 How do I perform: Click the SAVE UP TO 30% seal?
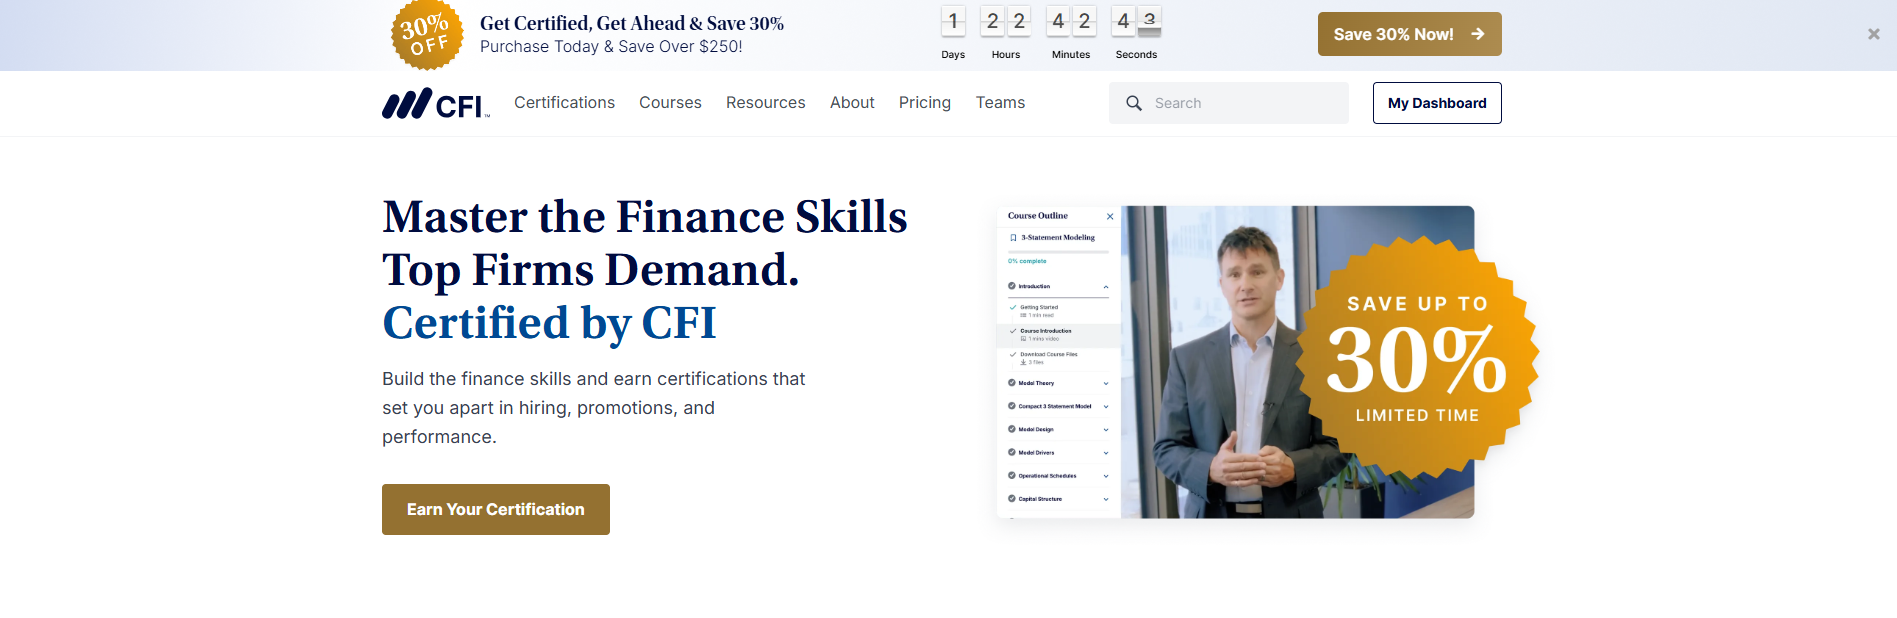pos(1417,359)
